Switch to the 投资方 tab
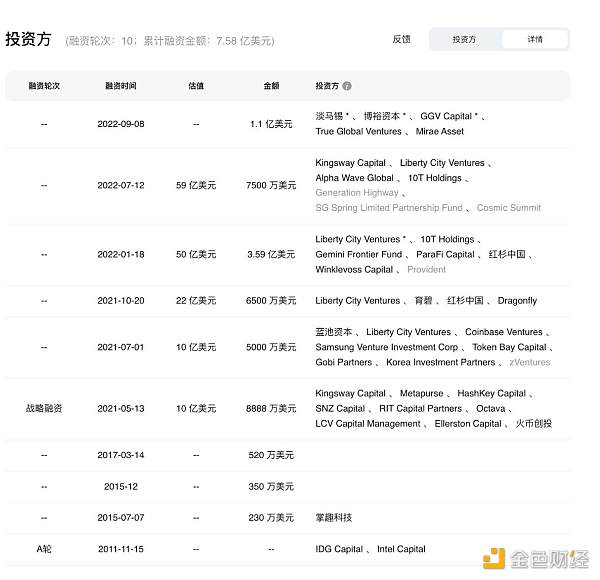 464,39
